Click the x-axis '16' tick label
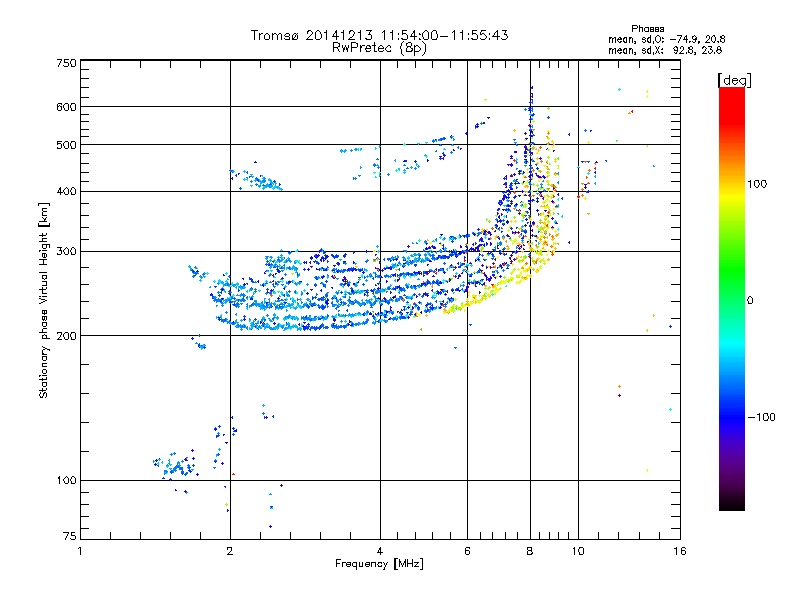Viewport: 800px width, 600px height. pos(680,551)
